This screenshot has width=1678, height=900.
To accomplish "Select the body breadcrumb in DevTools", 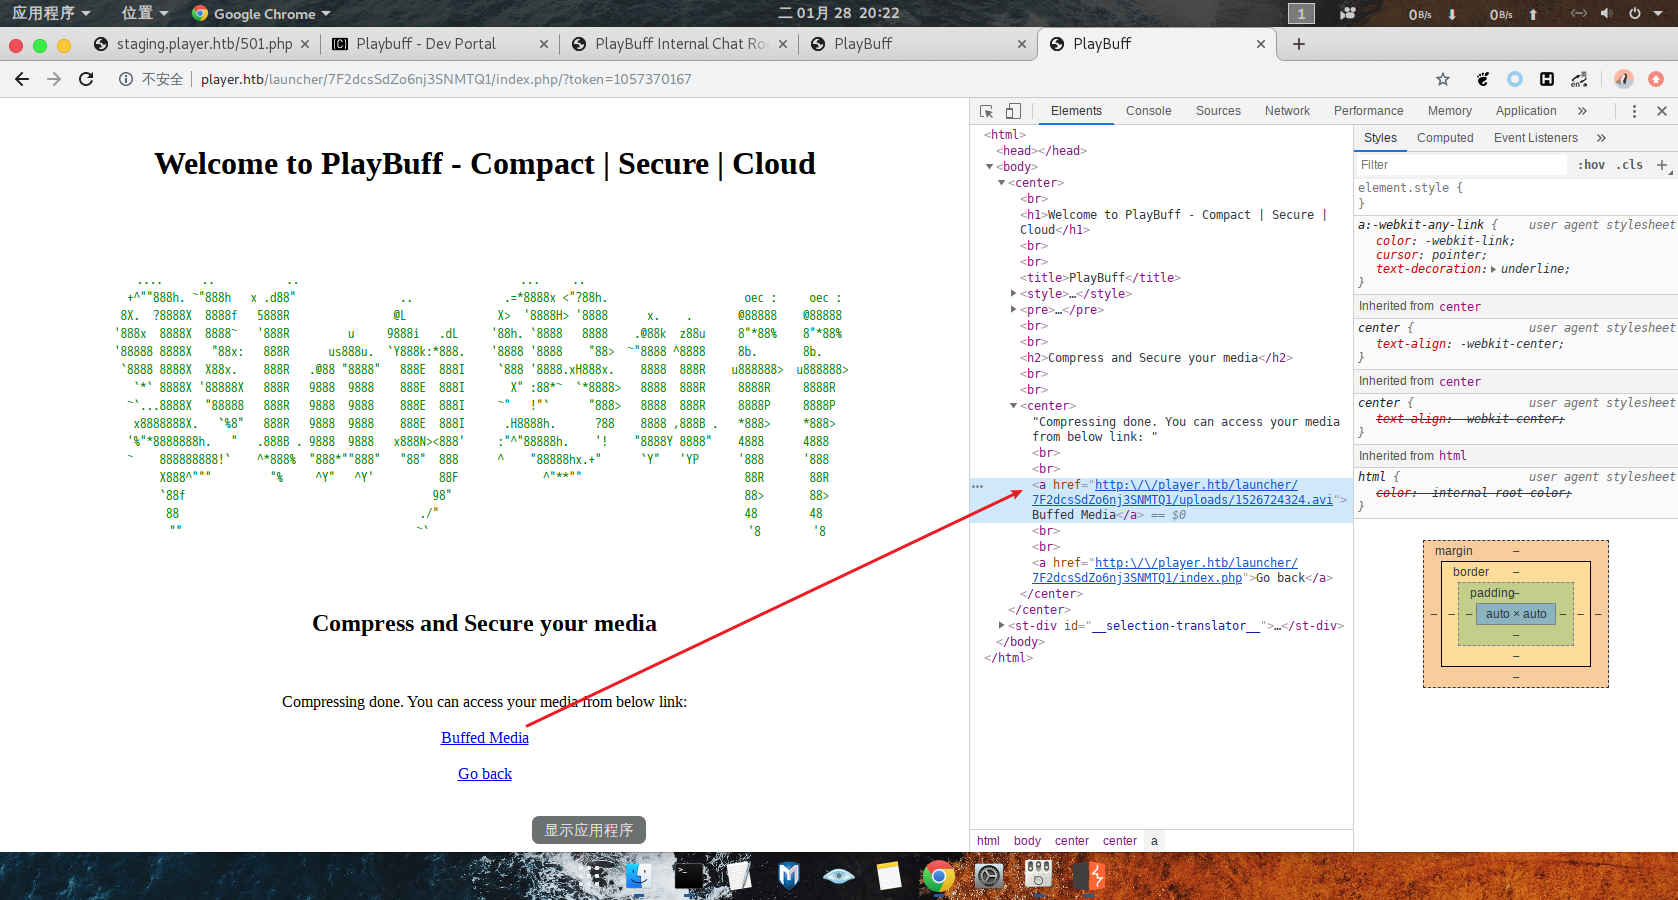I will 1027,841.
